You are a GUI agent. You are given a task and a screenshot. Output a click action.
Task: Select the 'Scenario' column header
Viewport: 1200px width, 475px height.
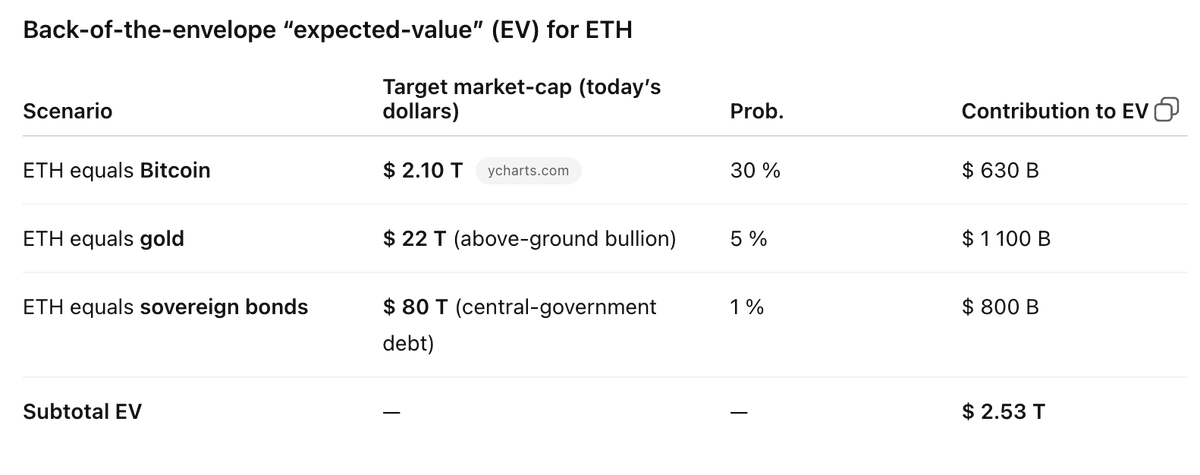67,111
